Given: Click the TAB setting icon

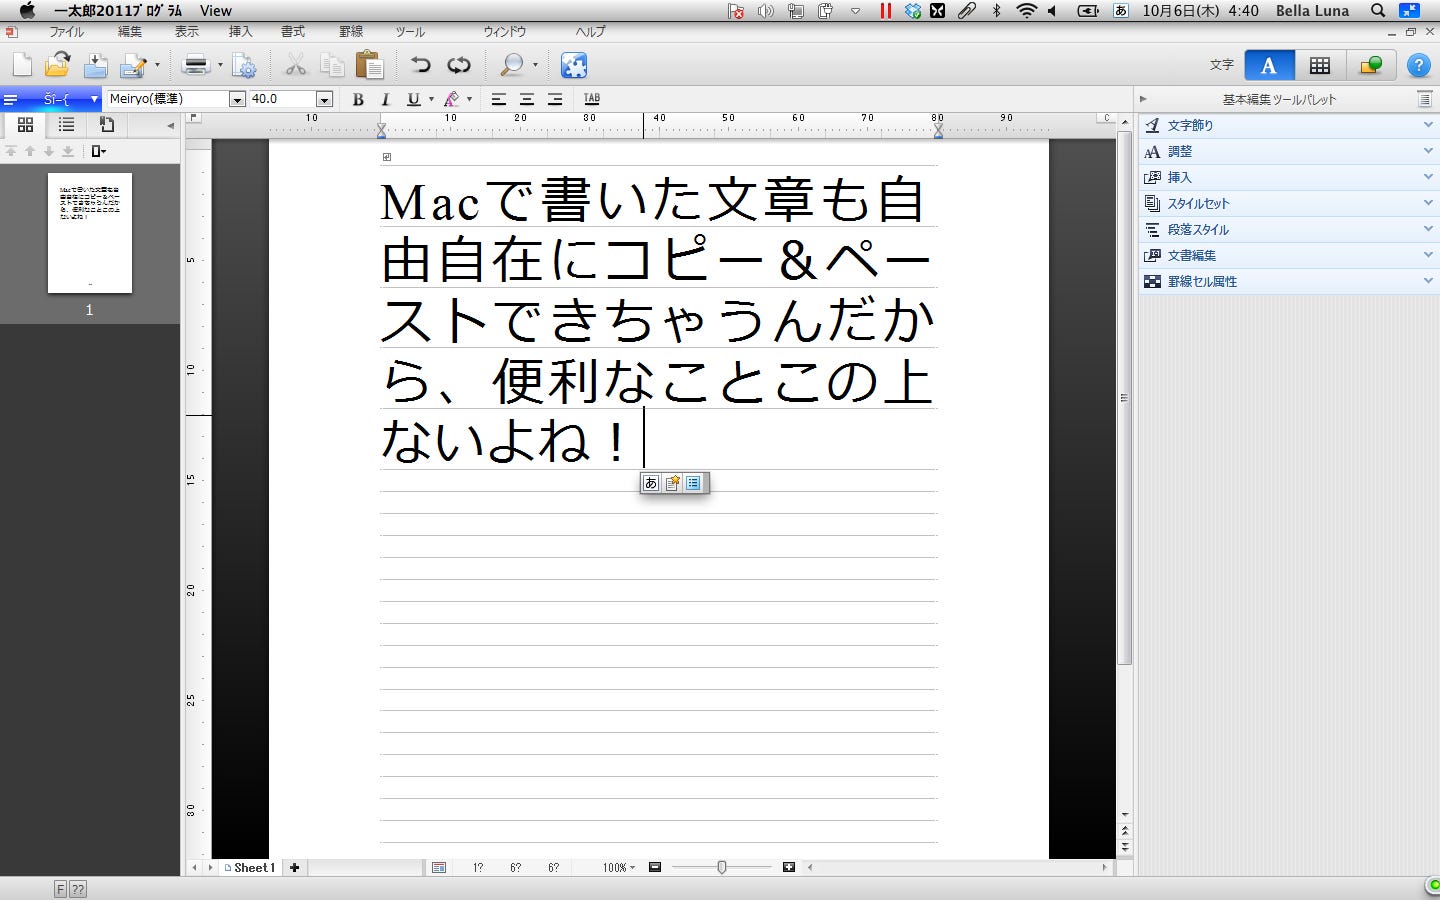Looking at the screenshot, I should click(592, 99).
